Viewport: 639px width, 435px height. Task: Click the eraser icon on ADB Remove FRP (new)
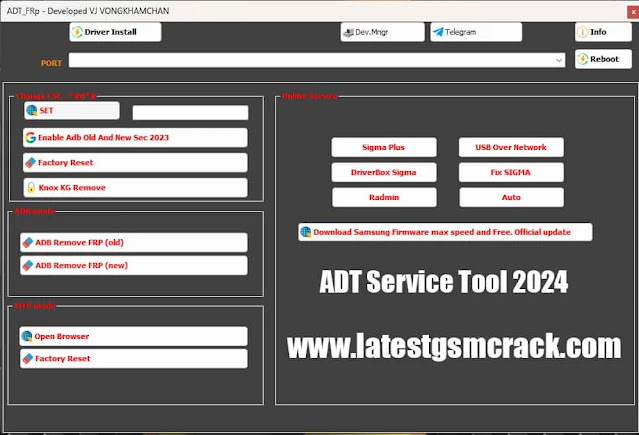coord(28,265)
